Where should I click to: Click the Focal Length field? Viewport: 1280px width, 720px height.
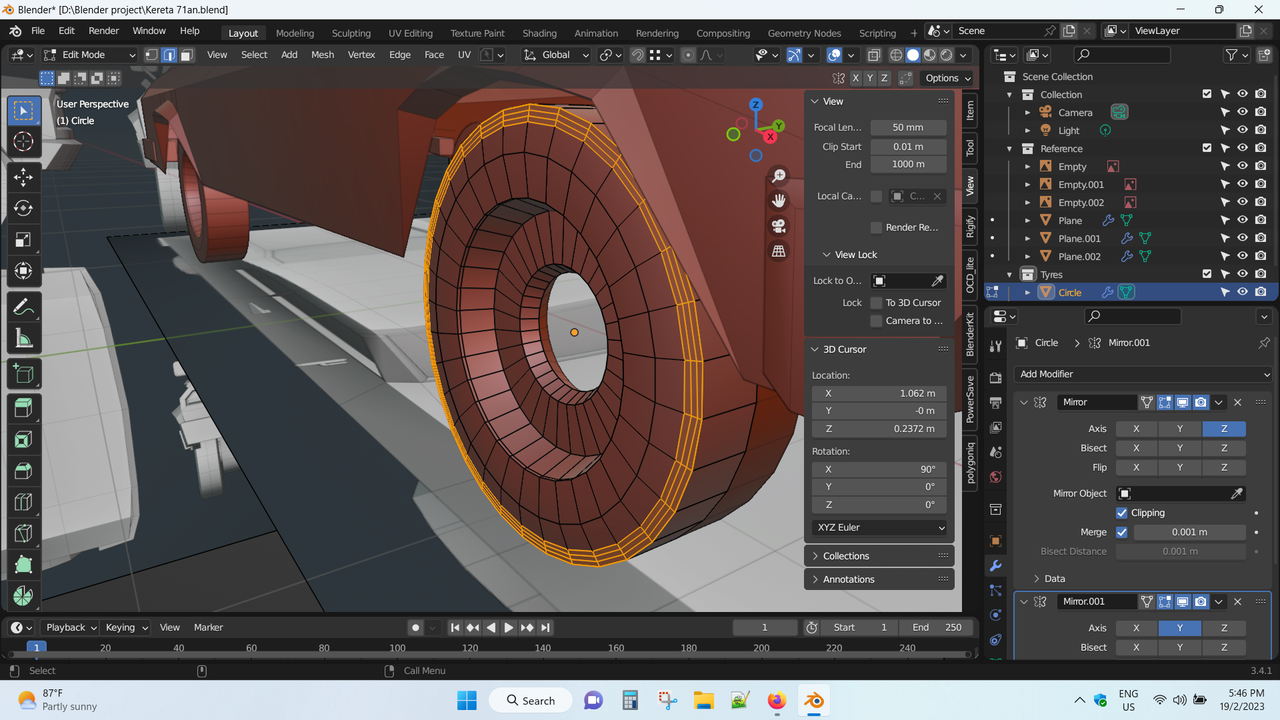coord(908,128)
